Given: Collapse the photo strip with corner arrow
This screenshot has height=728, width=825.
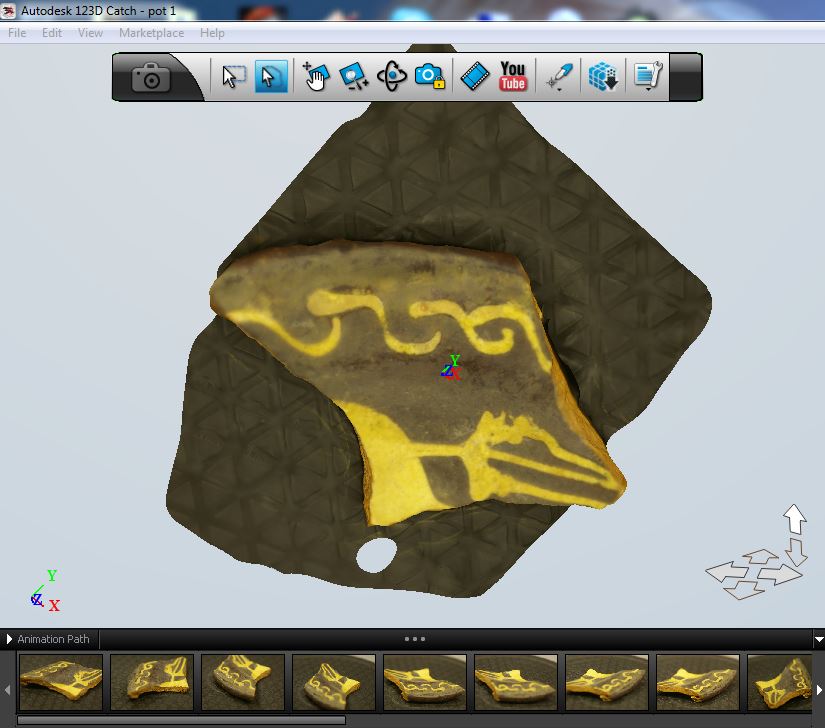Looking at the screenshot, I should click(x=819, y=640).
